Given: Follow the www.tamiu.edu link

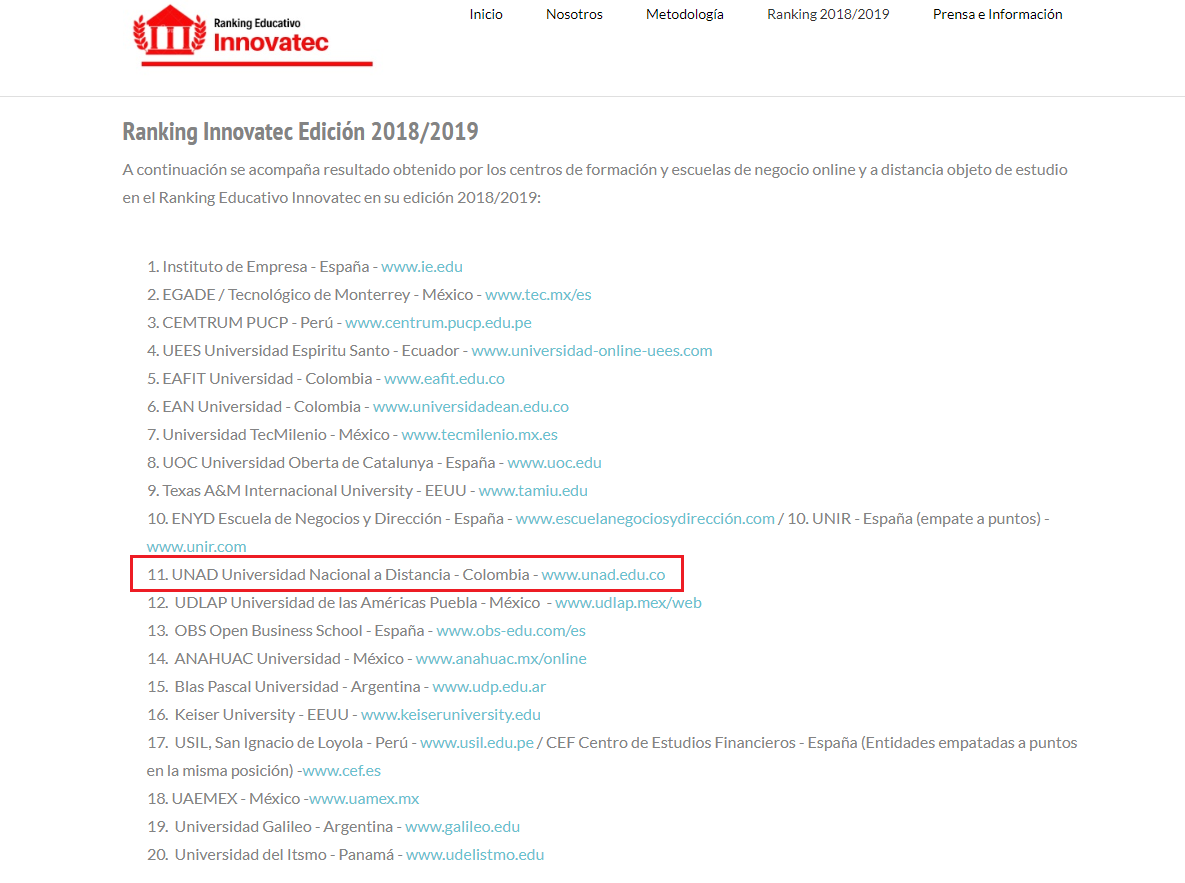Looking at the screenshot, I should tap(533, 490).
